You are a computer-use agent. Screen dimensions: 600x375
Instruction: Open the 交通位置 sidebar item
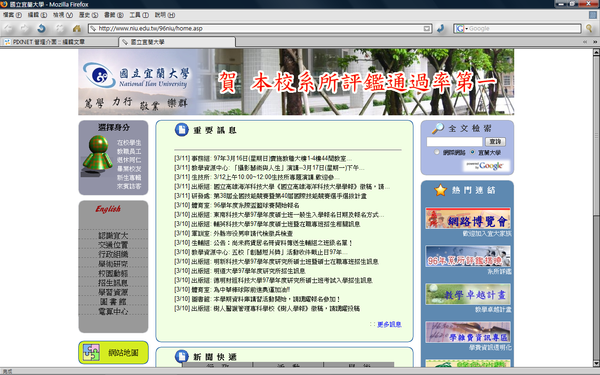coord(113,245)
